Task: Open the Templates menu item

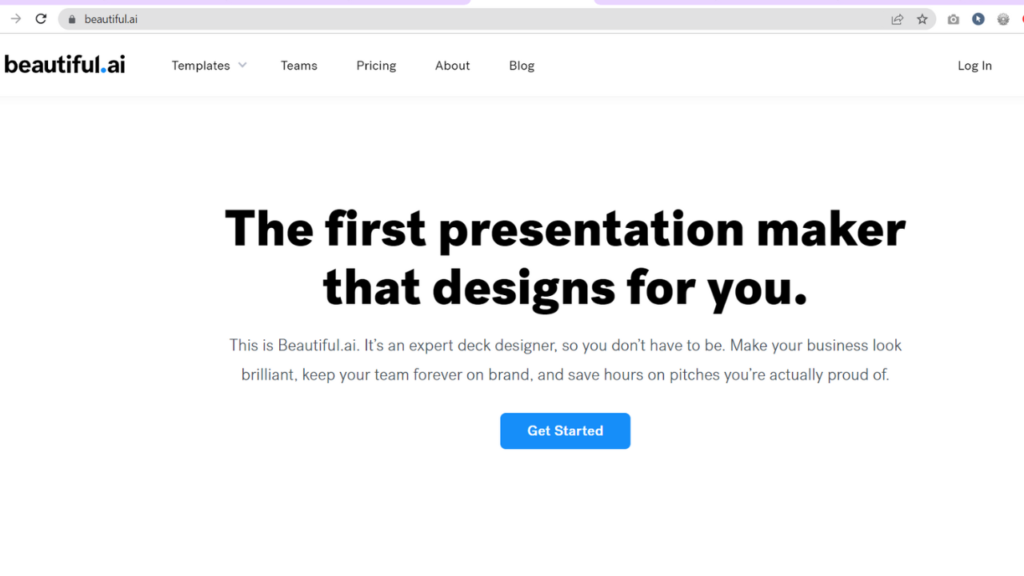Action: (x=200, y=65)
